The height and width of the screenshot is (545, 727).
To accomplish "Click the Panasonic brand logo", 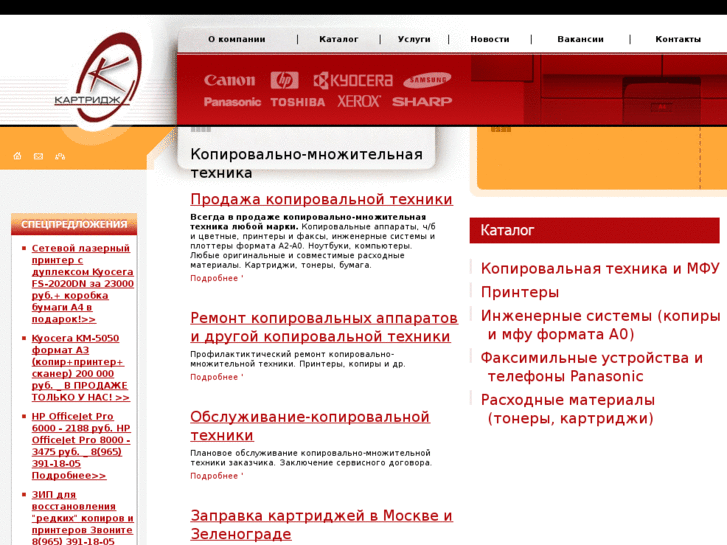I will point(232,102).
